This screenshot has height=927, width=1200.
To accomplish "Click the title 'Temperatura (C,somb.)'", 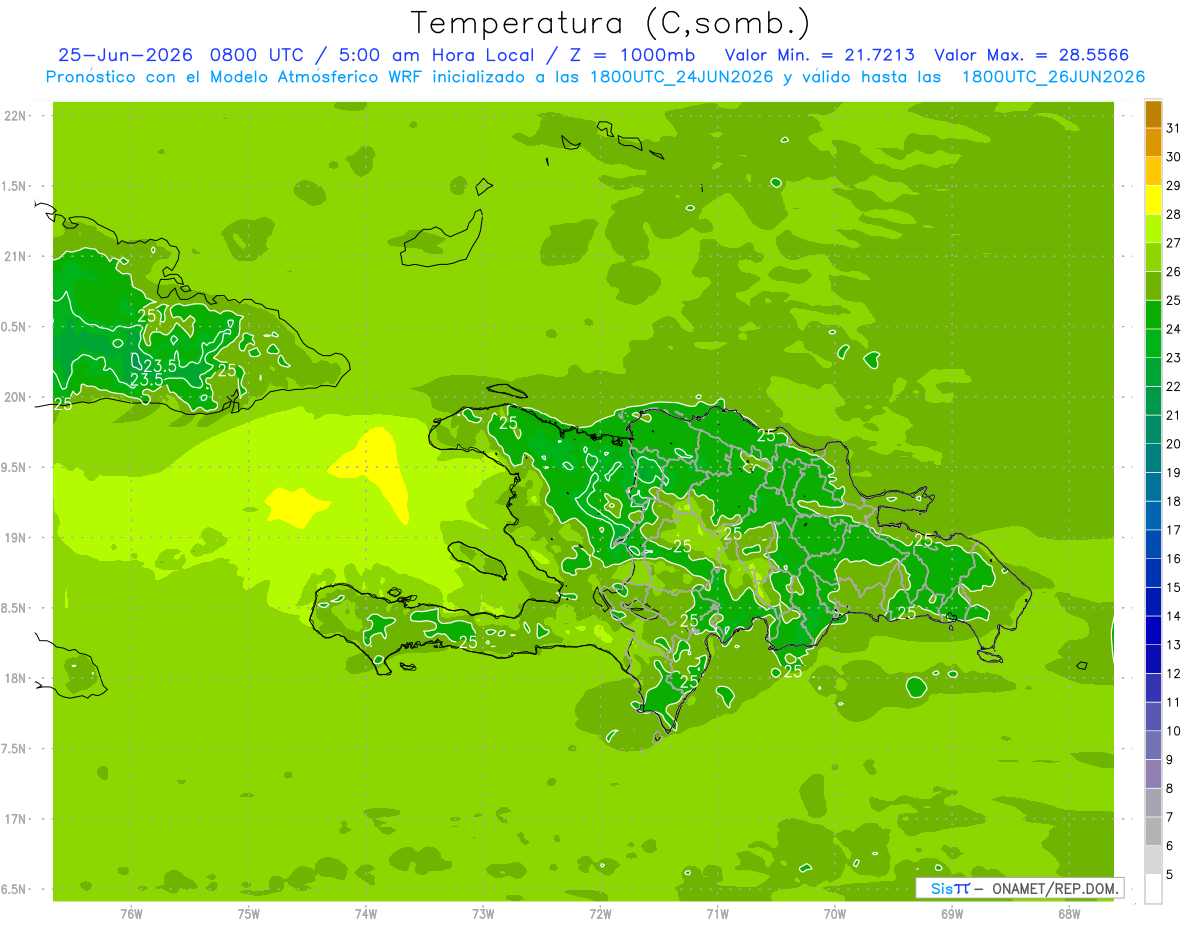I will pos(611,24).
